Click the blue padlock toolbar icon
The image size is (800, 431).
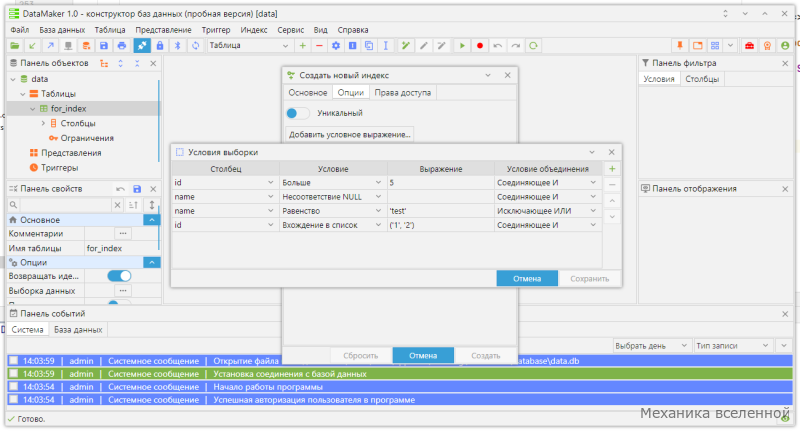(160, 46)
